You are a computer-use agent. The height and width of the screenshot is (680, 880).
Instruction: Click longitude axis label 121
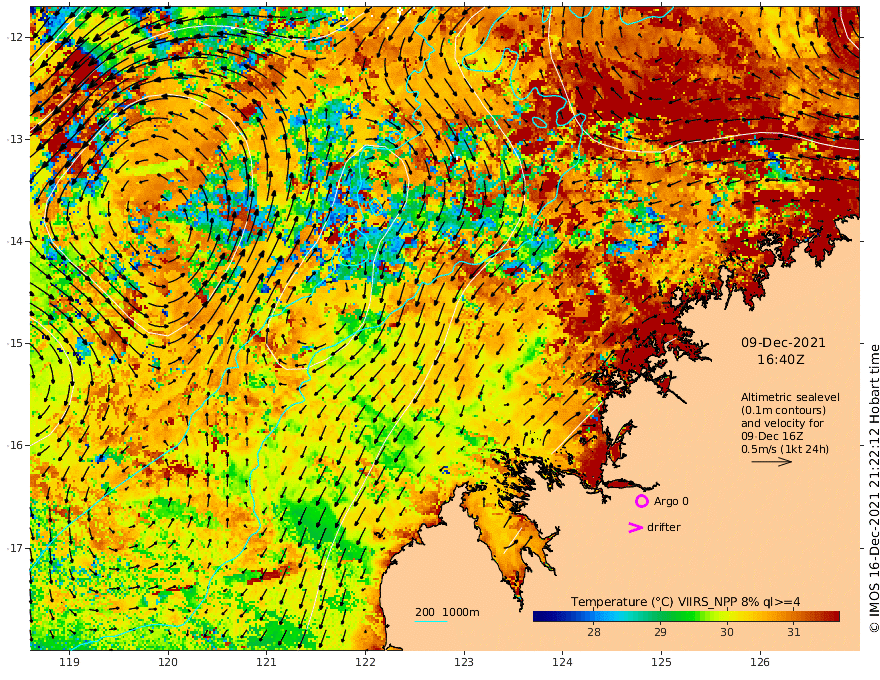point(267,663)
